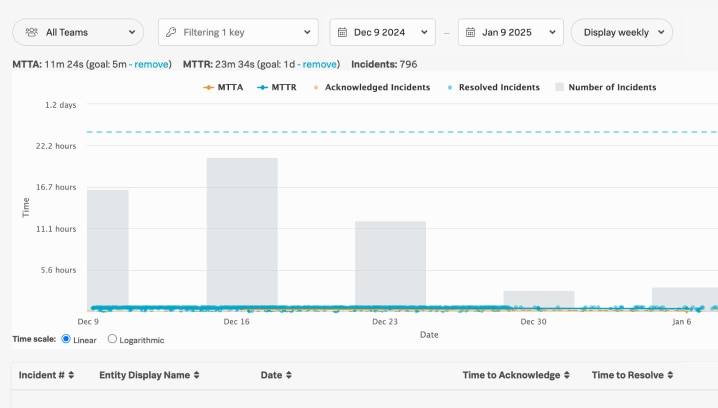Click the MTTR: 23m 34s value

(218, 64)
